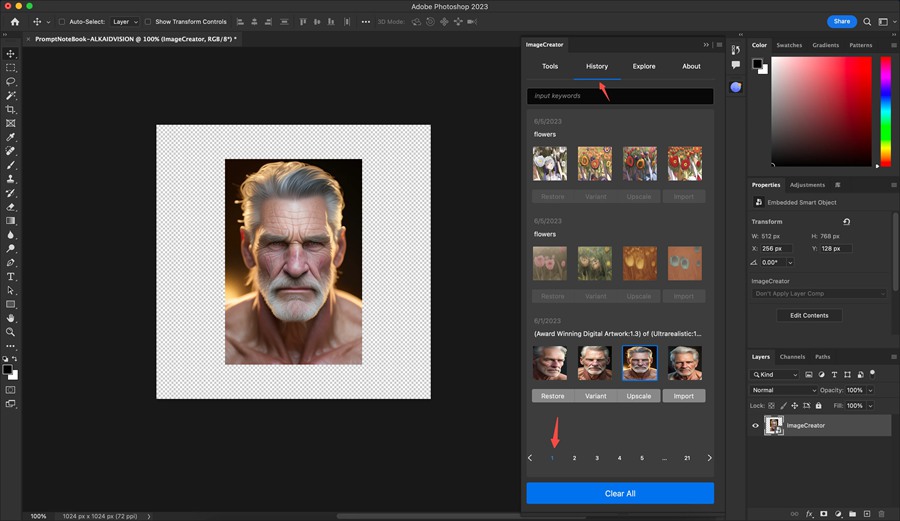Screen dimensions: 900x521
Task: Open the layer Opacity dropdown
Action: click(870, 390)
